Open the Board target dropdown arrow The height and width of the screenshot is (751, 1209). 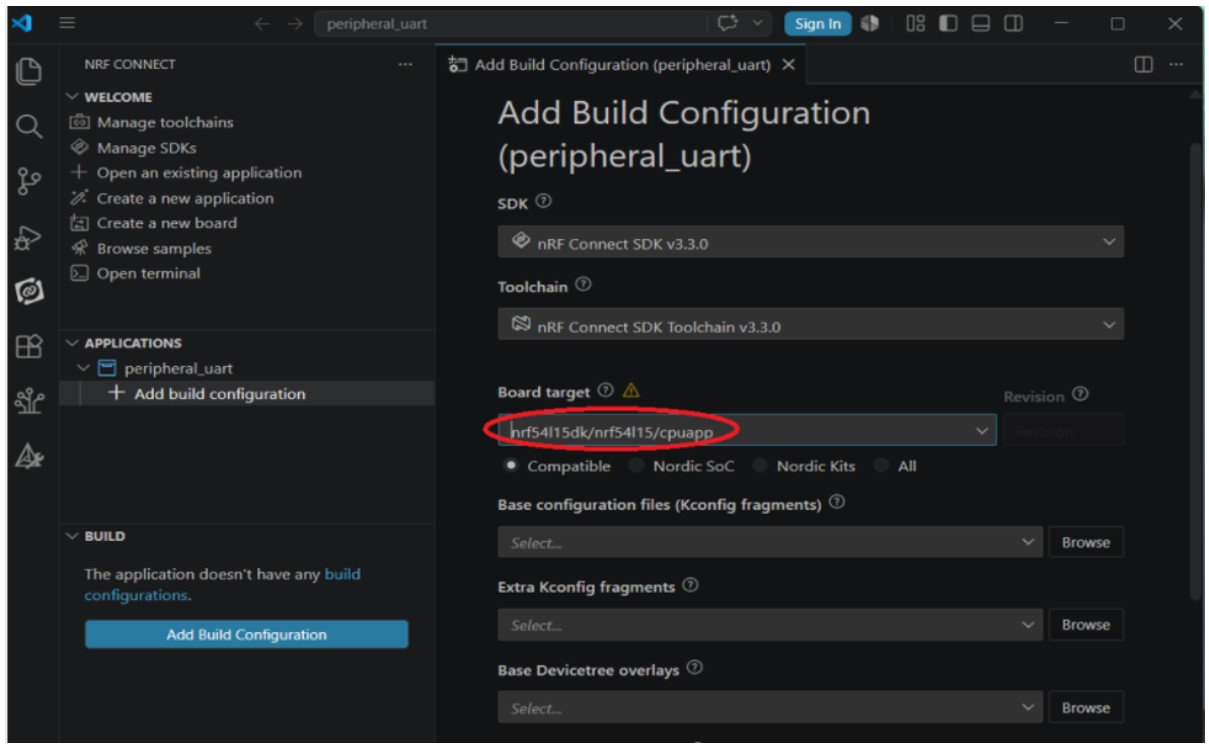[983, 431]
